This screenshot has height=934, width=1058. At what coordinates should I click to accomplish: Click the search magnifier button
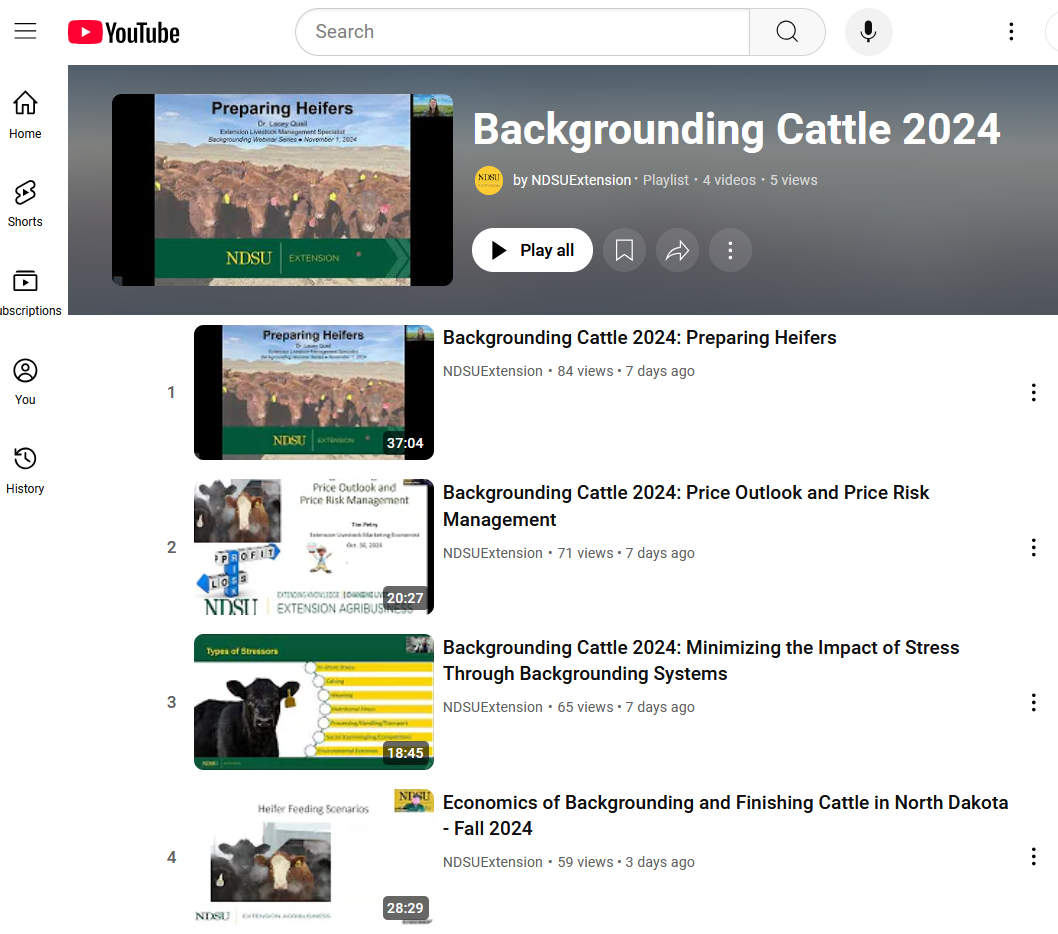tap(787, 32)
